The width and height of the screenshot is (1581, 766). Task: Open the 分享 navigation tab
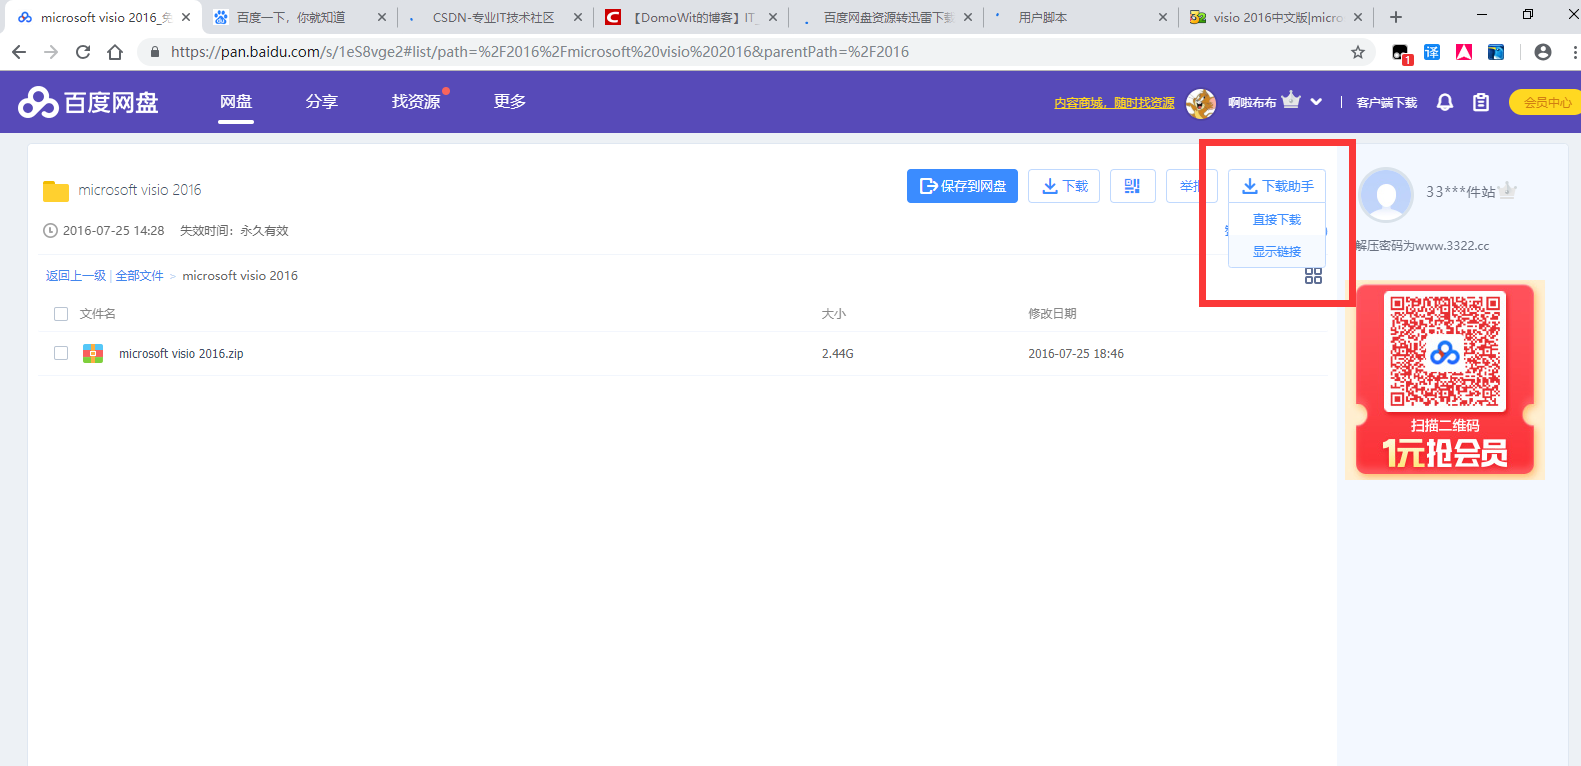click(x=322, y=102)
